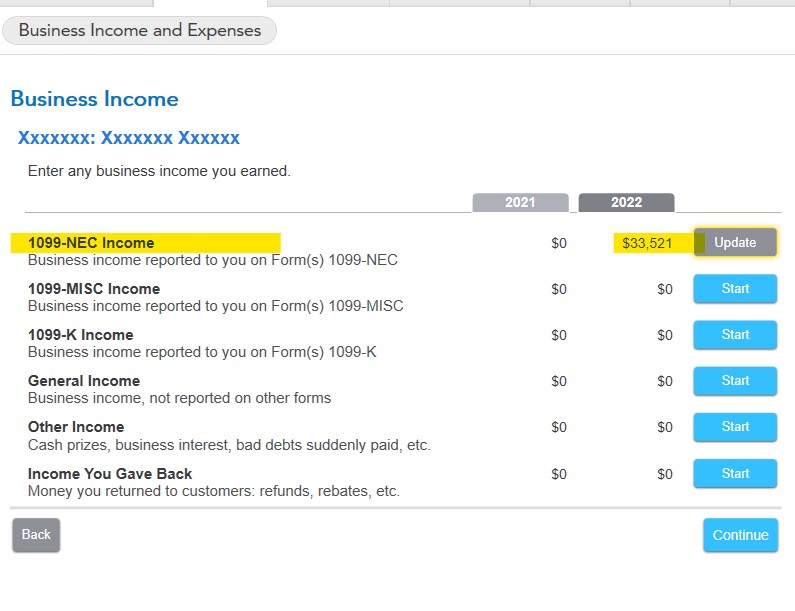Screen dimensions: 795x611
Task: Click 2022 $0 value in 1099-K row
Action: (665, 336)
